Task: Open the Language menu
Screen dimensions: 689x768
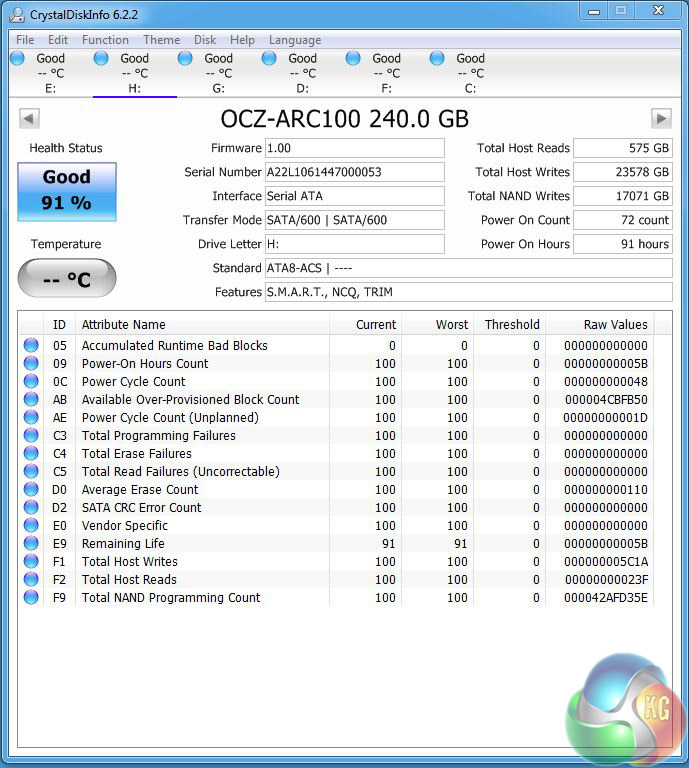Action: (295, 40)
